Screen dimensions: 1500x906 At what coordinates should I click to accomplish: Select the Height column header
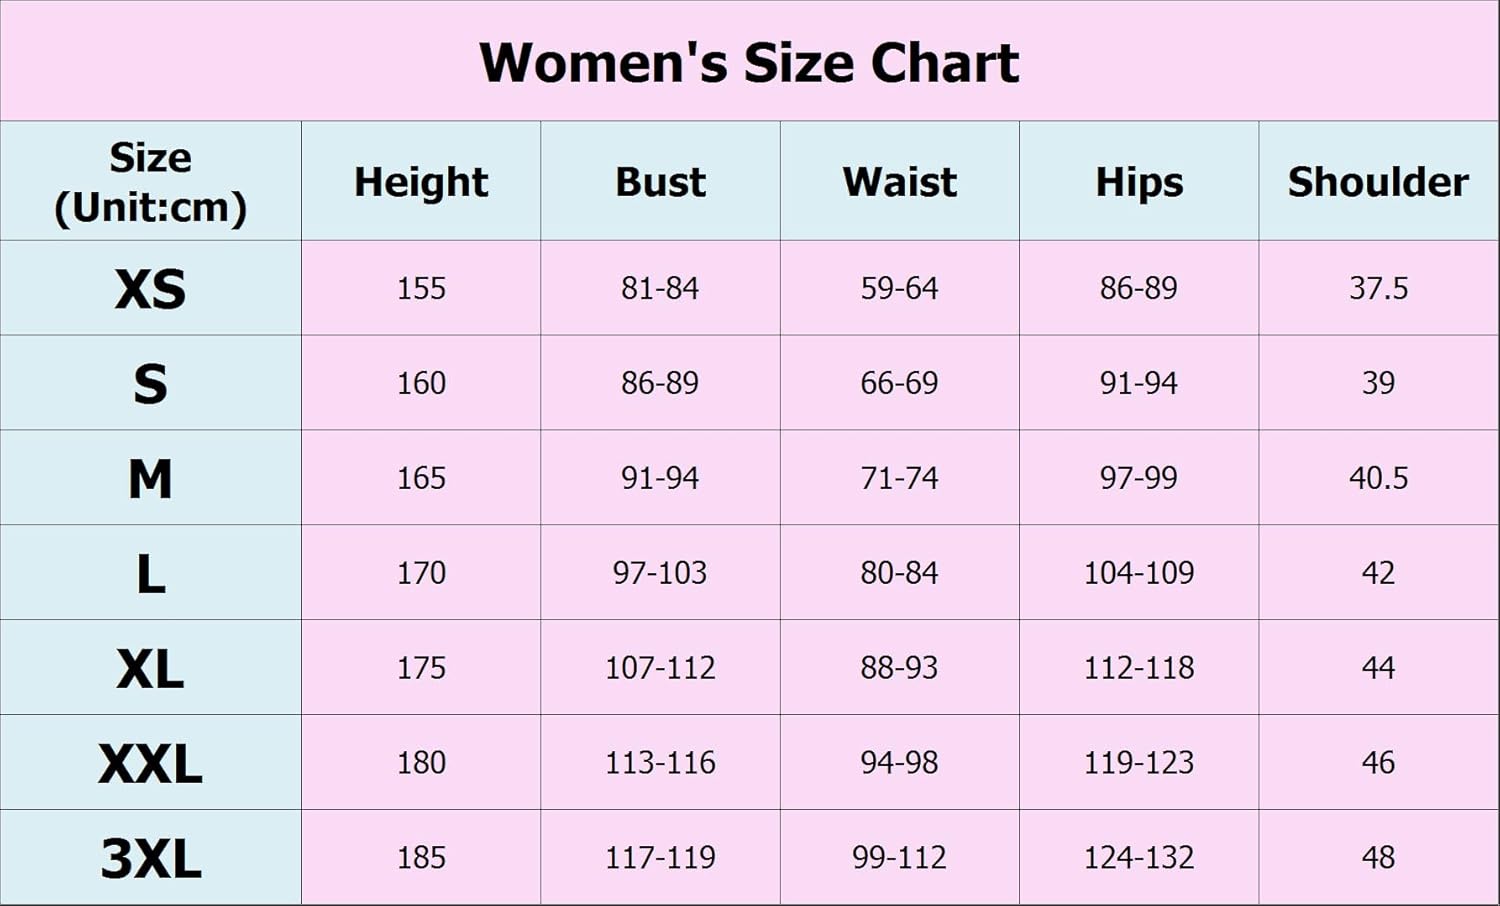click(421, 182)
